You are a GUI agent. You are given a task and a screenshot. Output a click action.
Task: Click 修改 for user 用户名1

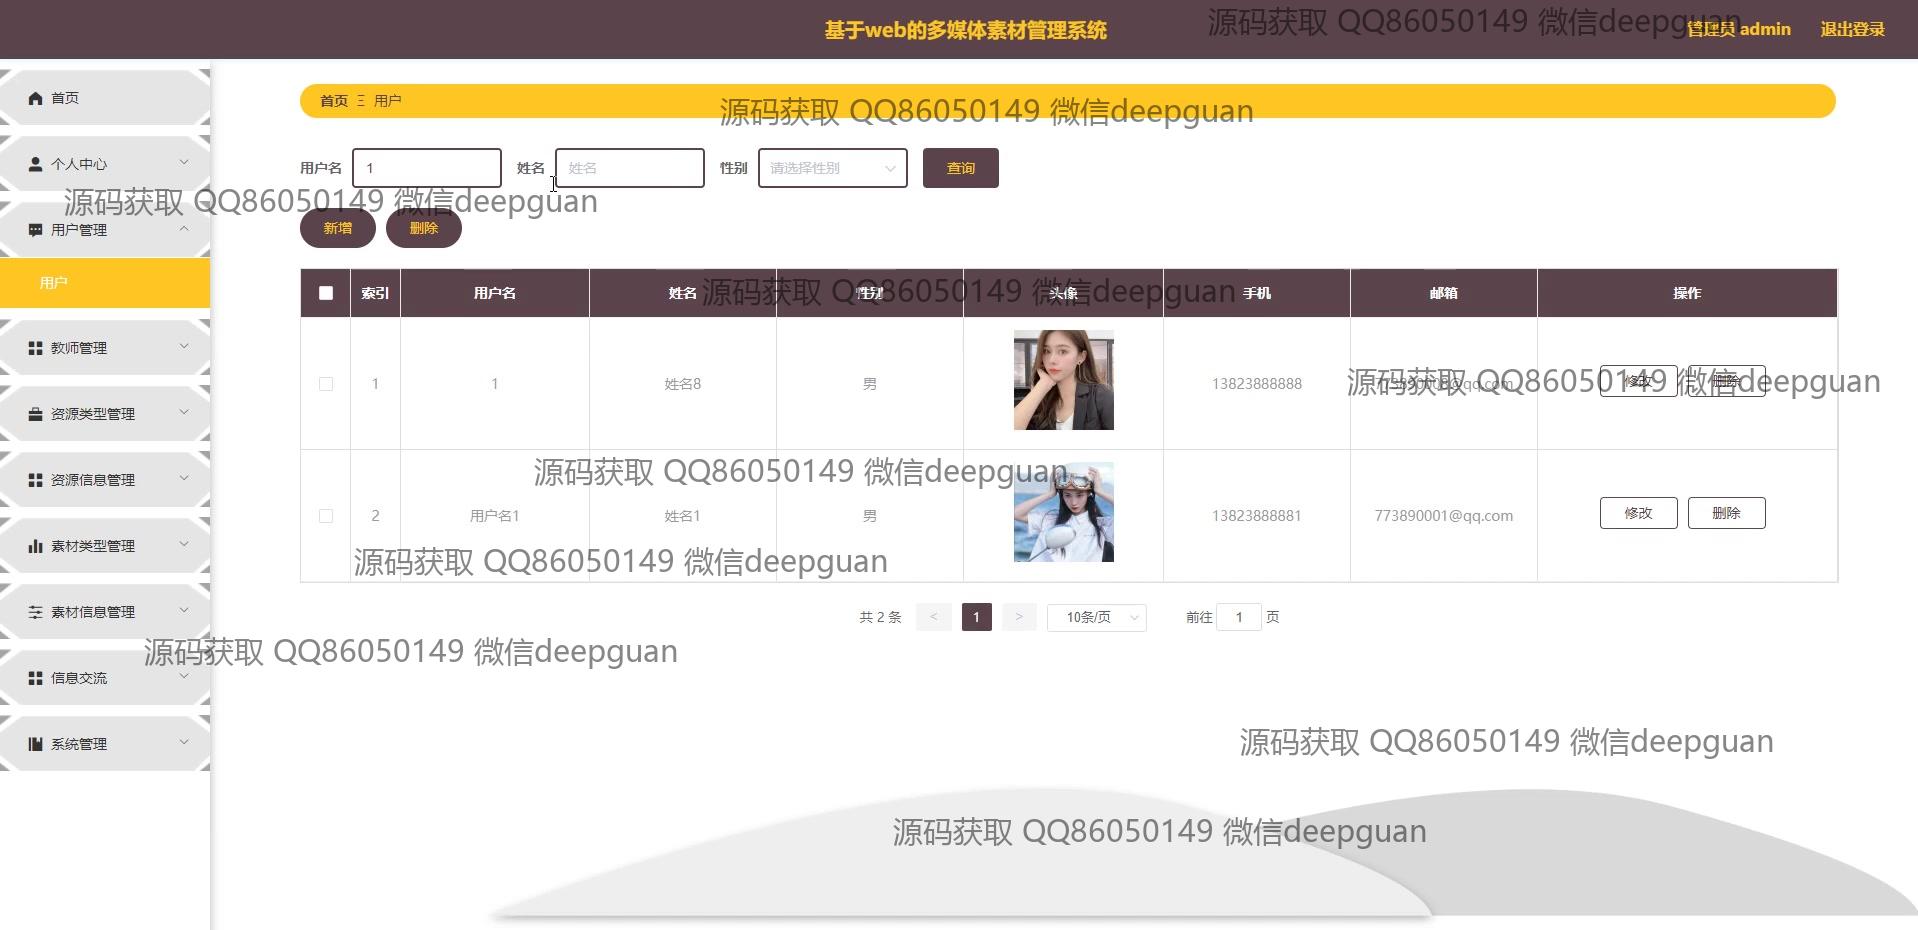1639,513
